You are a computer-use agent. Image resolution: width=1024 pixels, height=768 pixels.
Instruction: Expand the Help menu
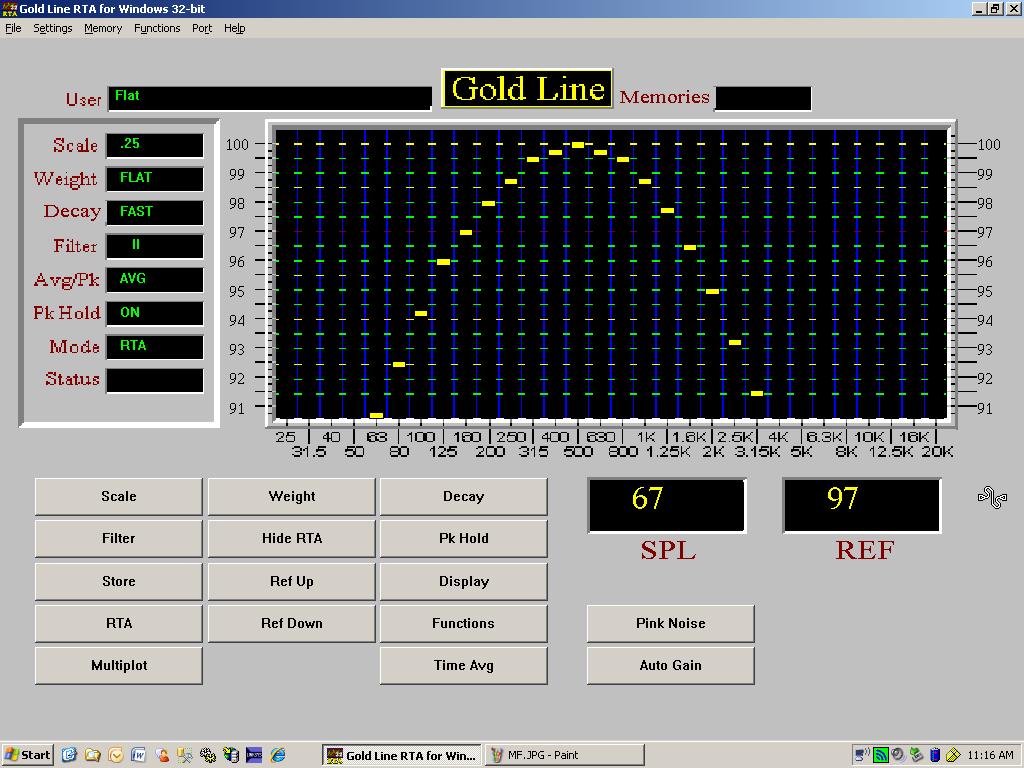click(x=234, y=28)
